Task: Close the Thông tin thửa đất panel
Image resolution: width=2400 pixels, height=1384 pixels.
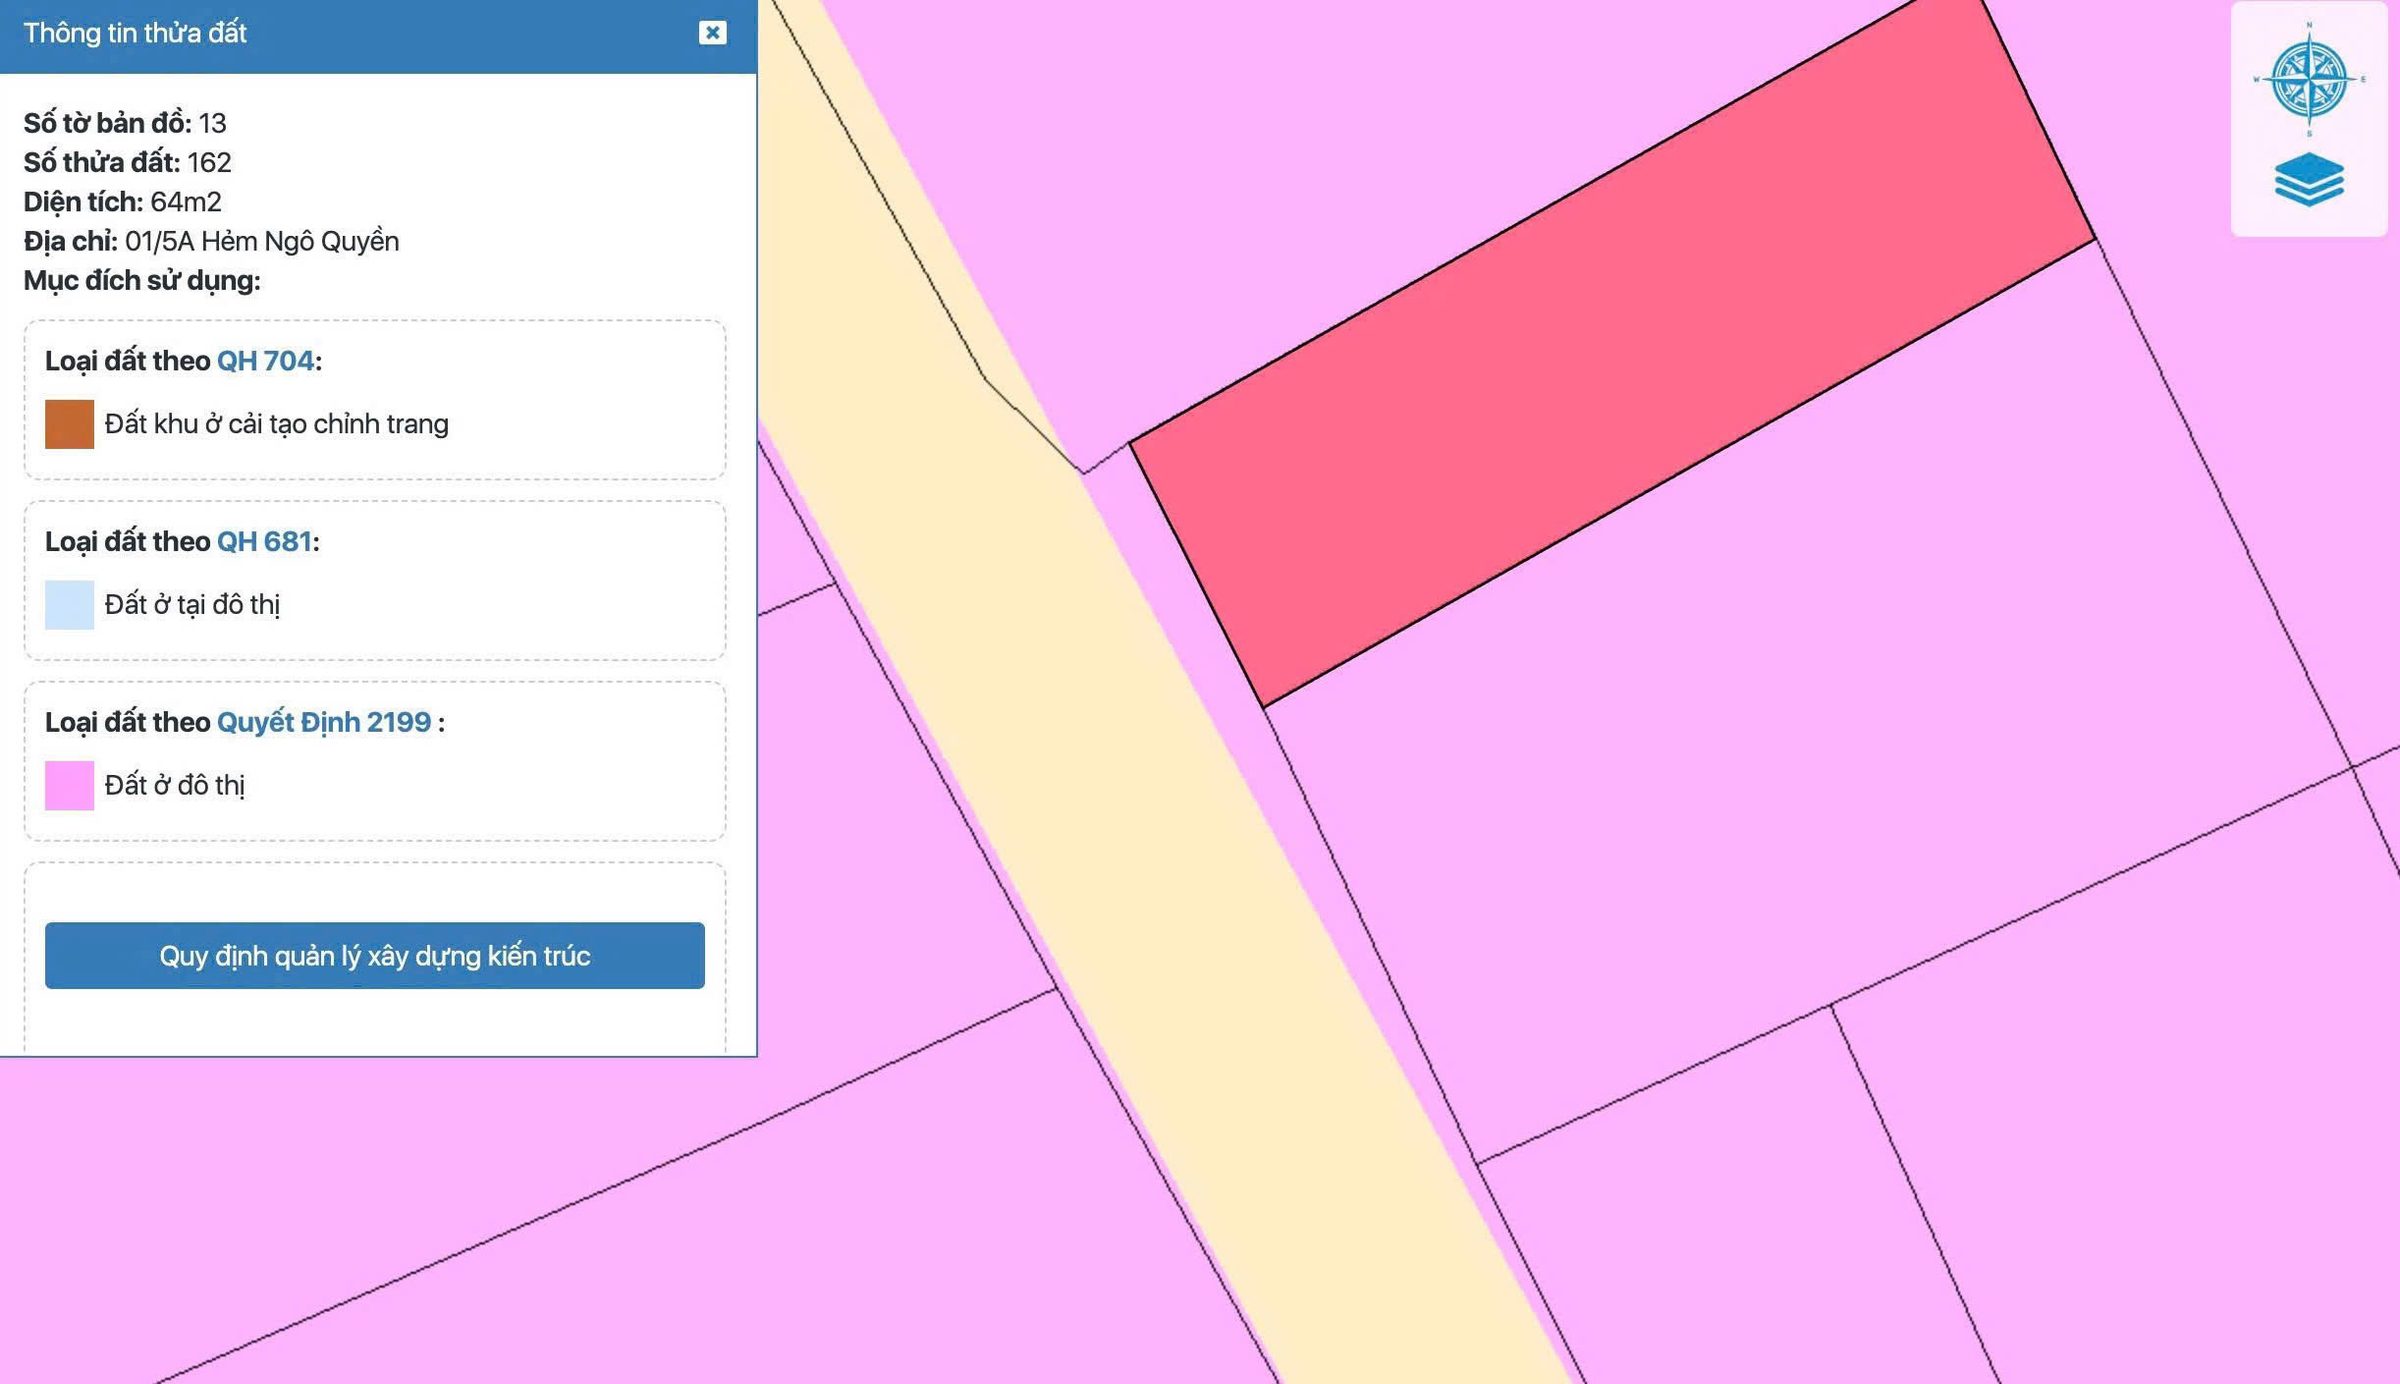Action: (x=712, y=32)
